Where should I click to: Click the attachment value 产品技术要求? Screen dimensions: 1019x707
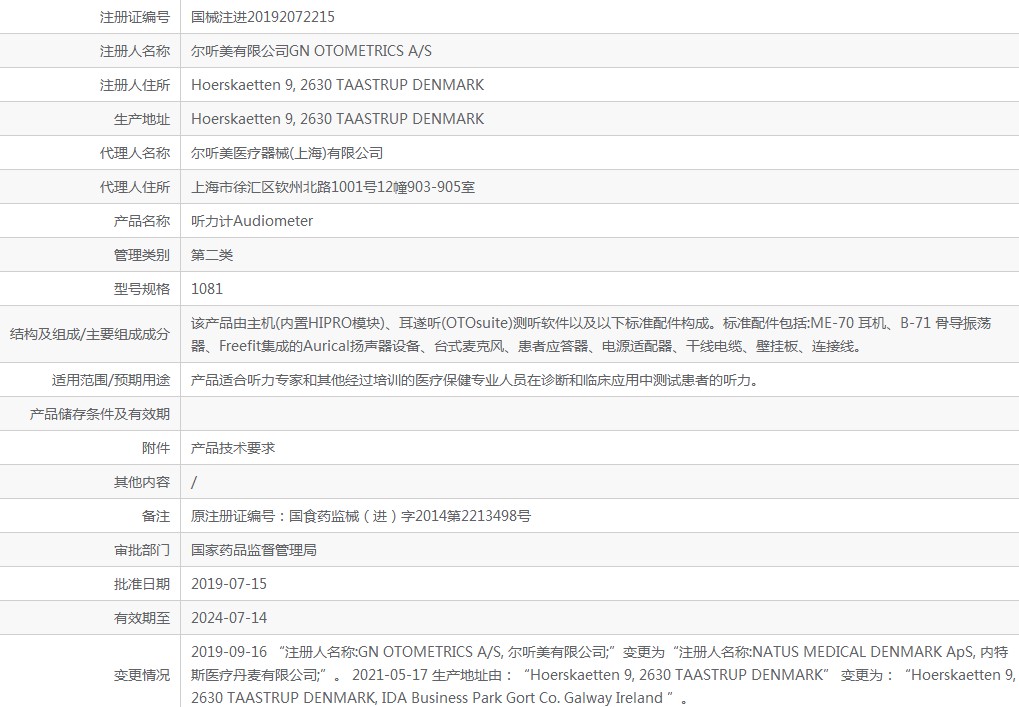tap(233, 448)
